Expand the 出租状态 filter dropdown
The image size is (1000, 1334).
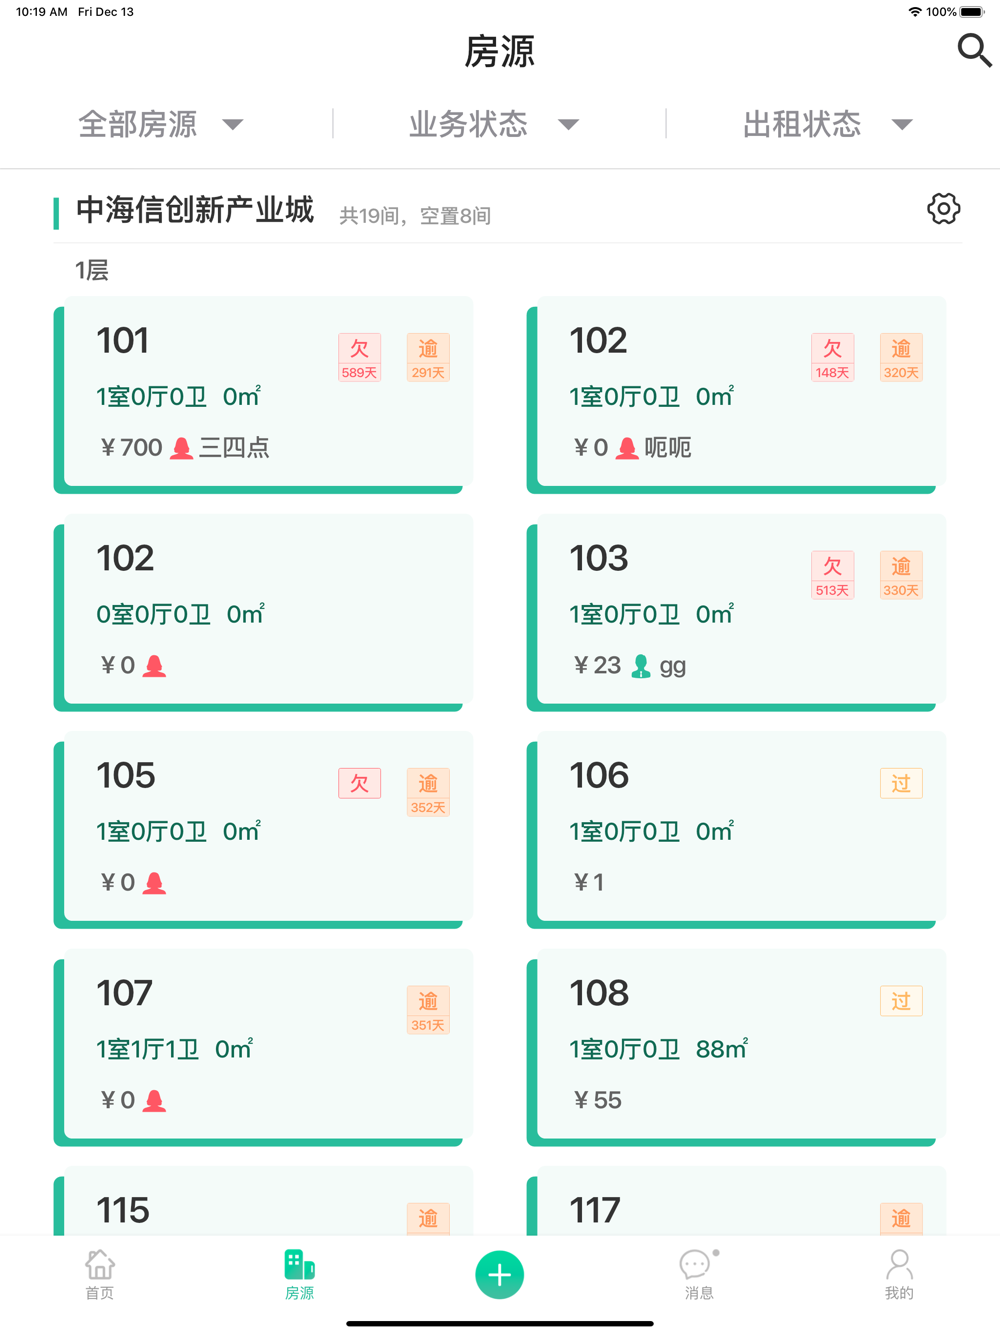coord(827,124)
